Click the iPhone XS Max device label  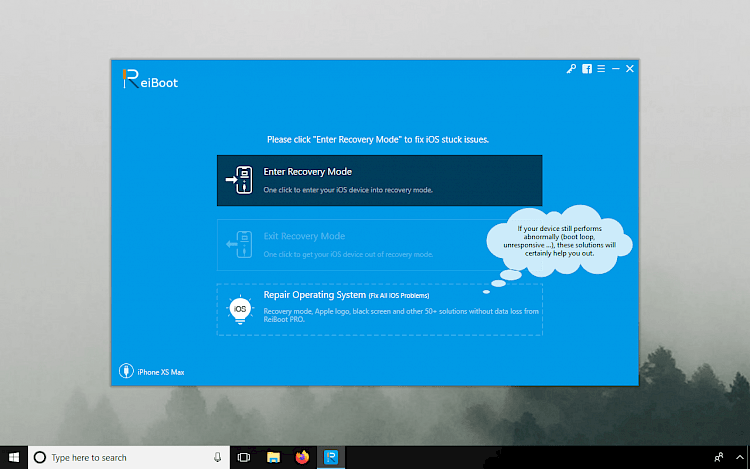[161, 372]
